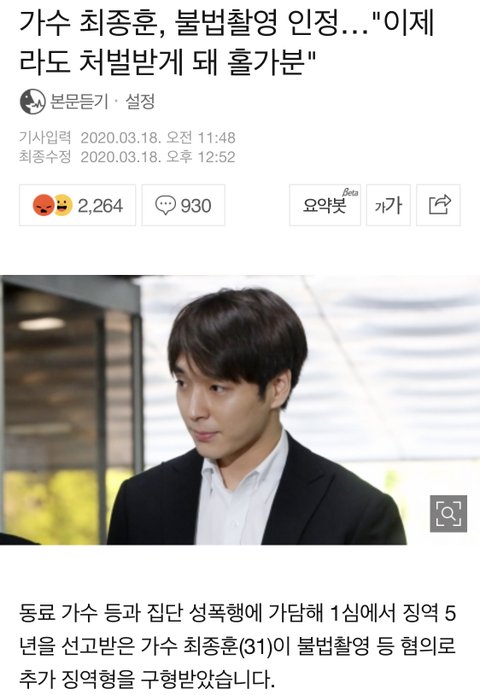Tap the share arrow icon
The width and height of the screenshot is (480, 695).
coord(439,205)
